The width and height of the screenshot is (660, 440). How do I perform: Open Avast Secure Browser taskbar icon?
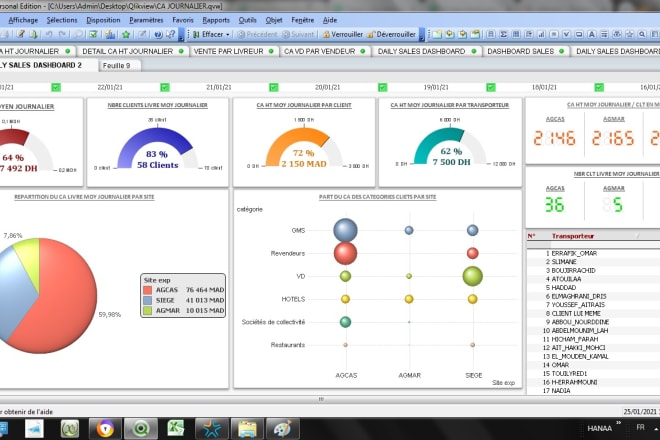[105, 429]
